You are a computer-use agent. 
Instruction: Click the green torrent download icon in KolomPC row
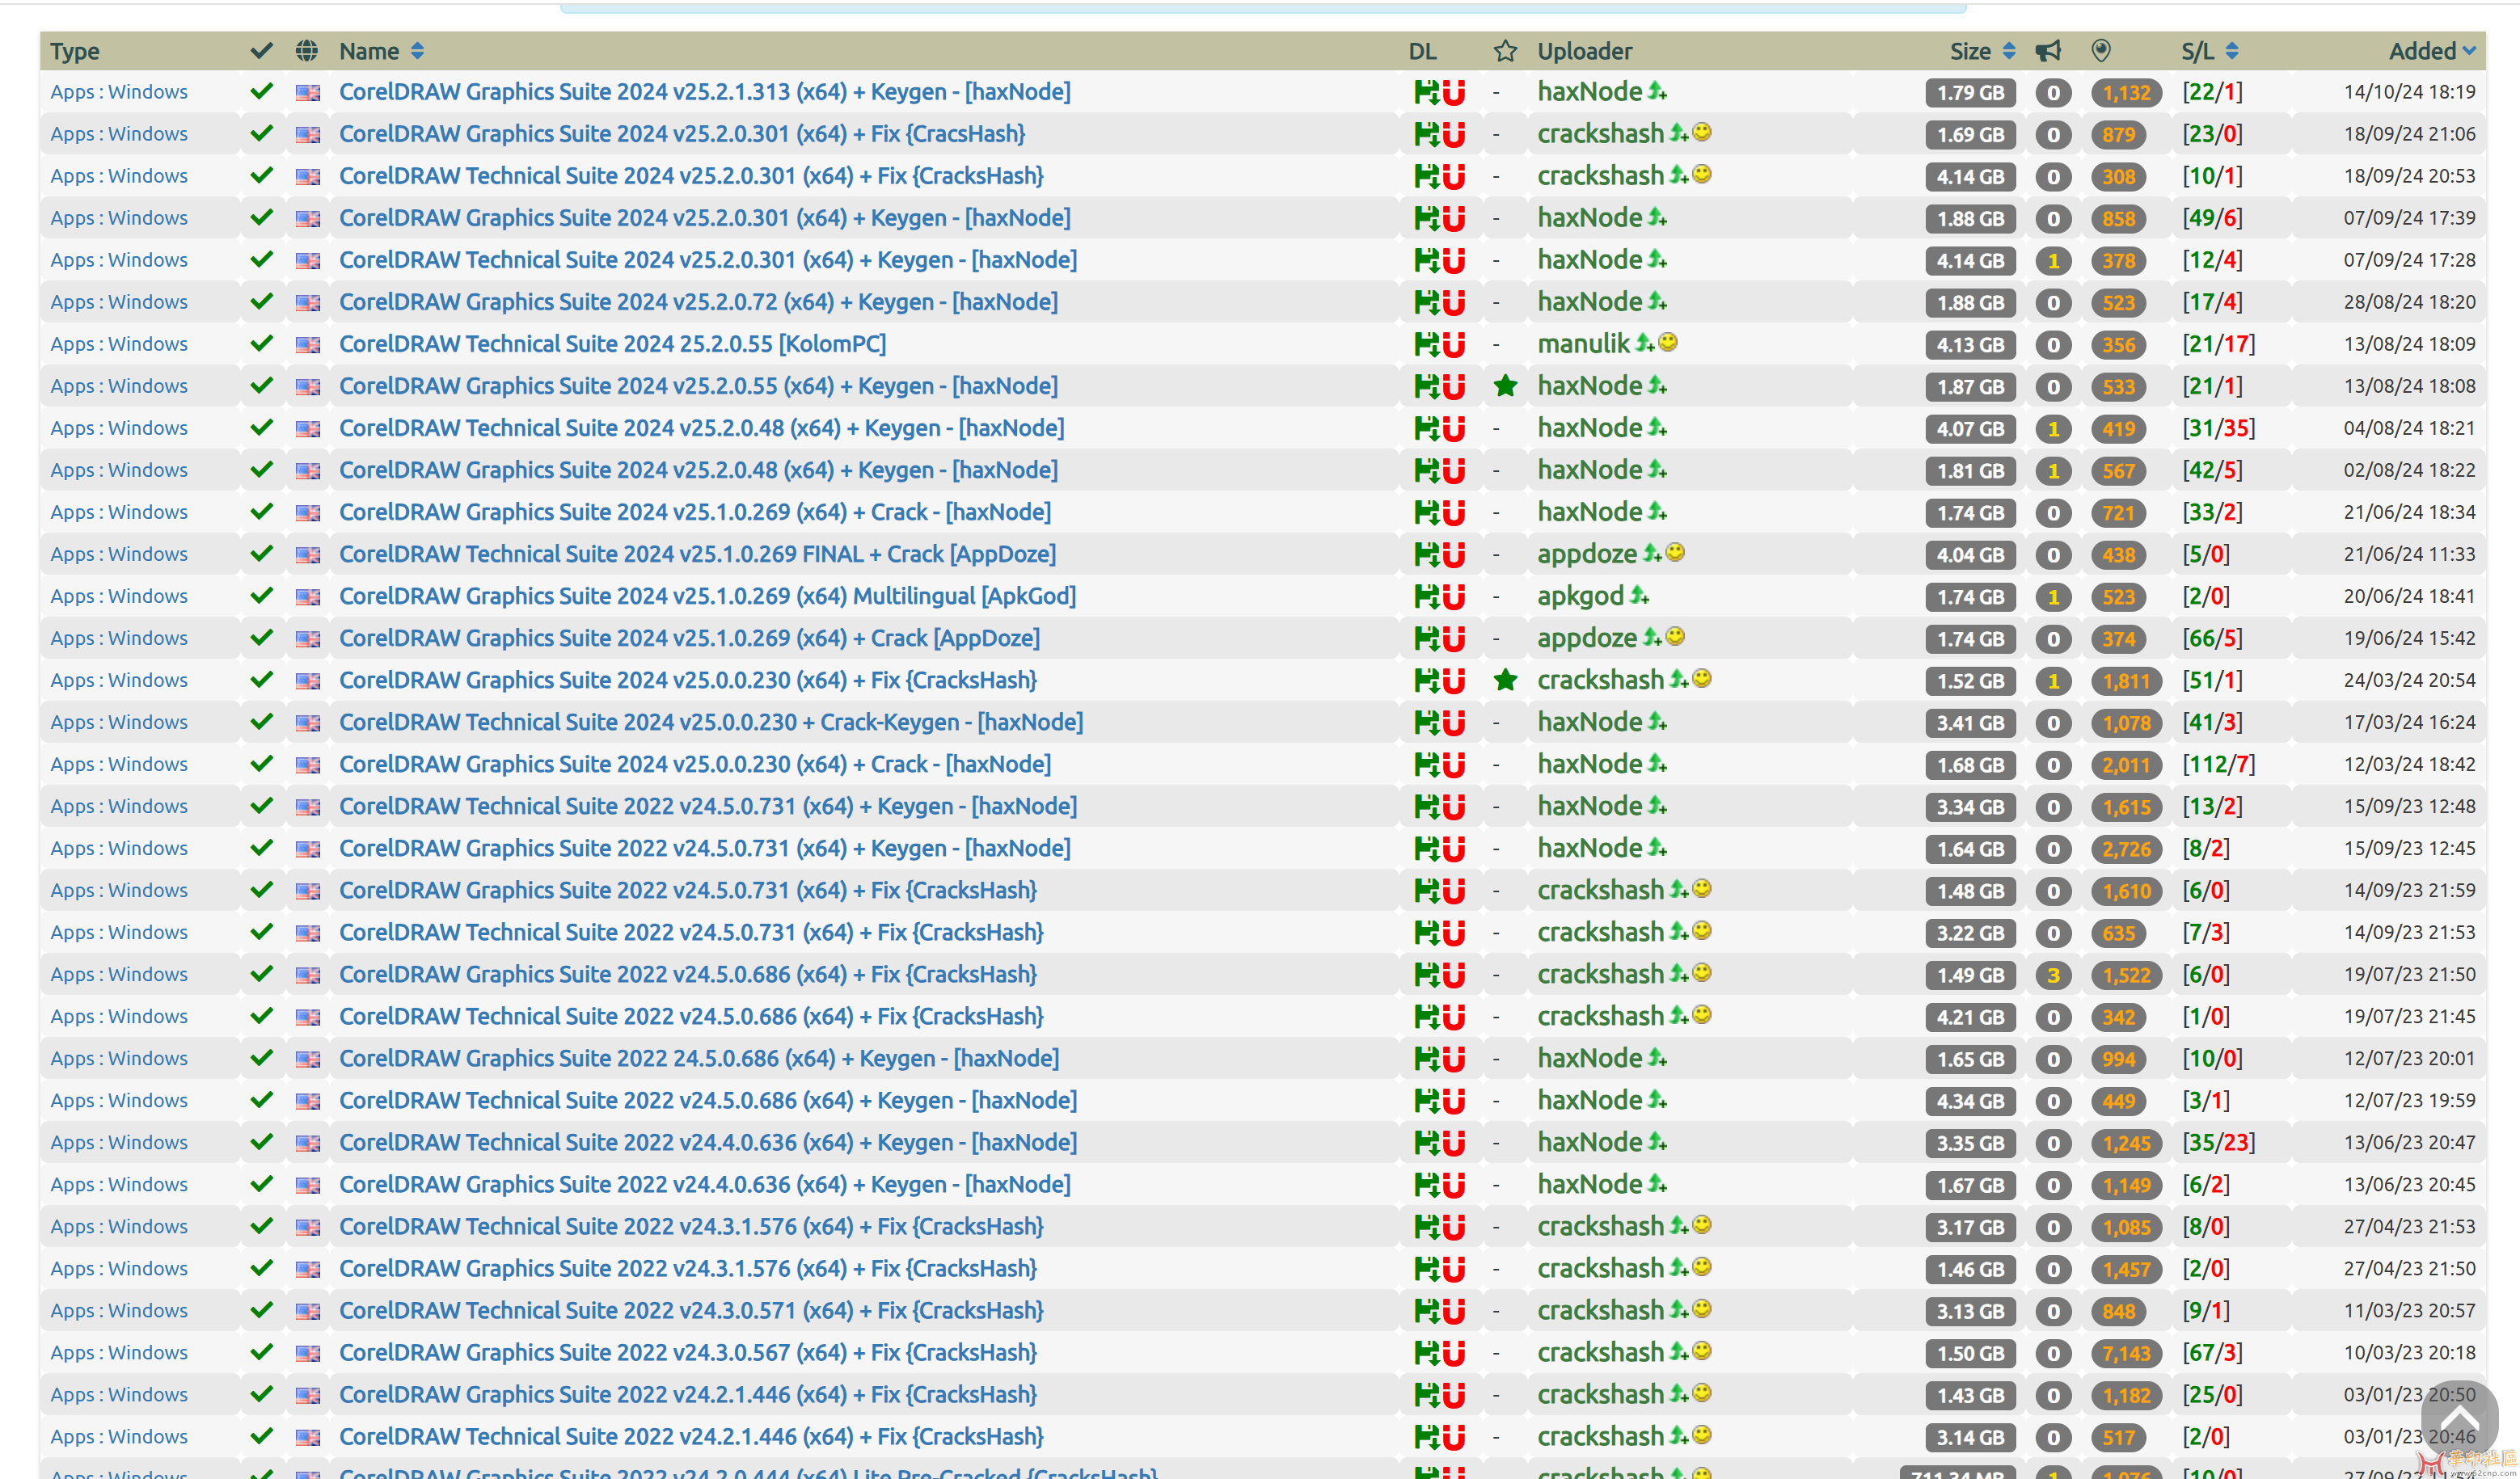(x=1426, y=345)
